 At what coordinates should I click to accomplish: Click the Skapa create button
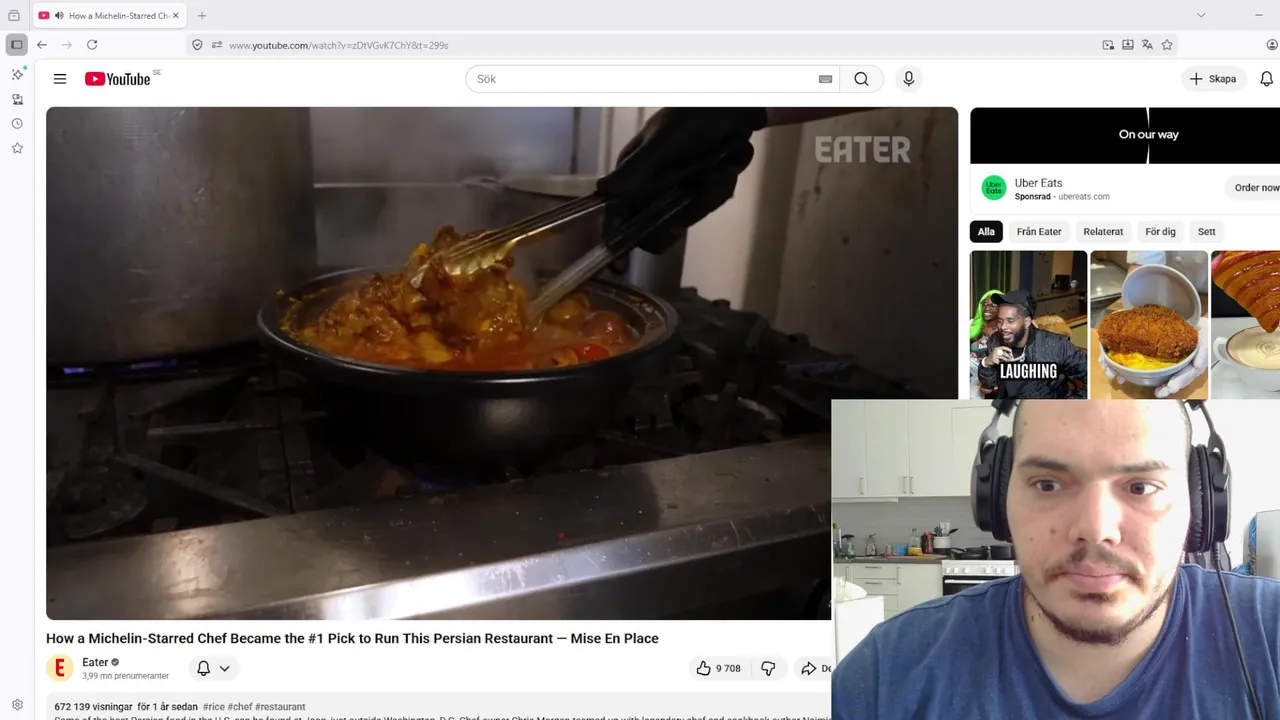coord(1213,79)
